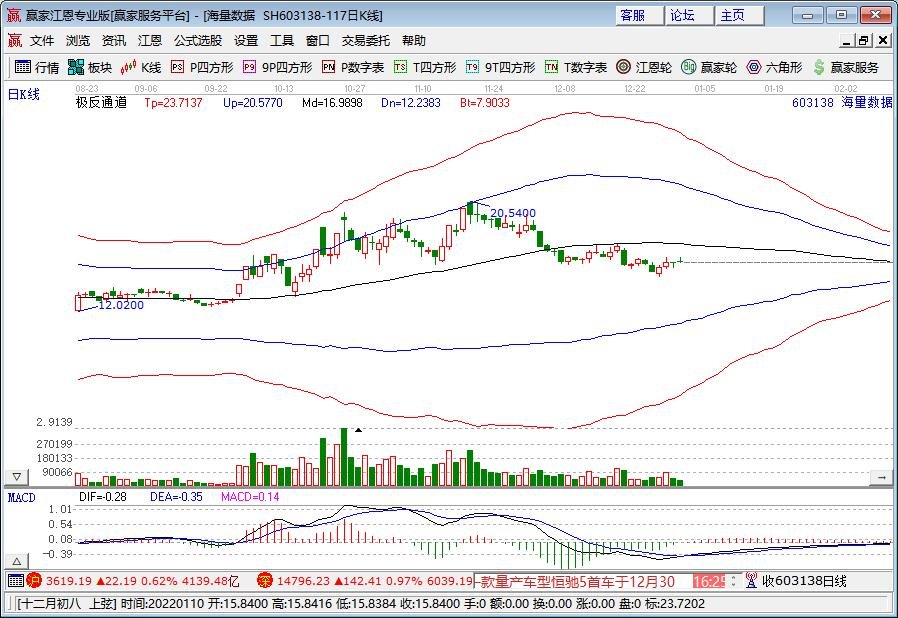Open the 江恩轮 Gann wheel tool

[x=644, y=68]
